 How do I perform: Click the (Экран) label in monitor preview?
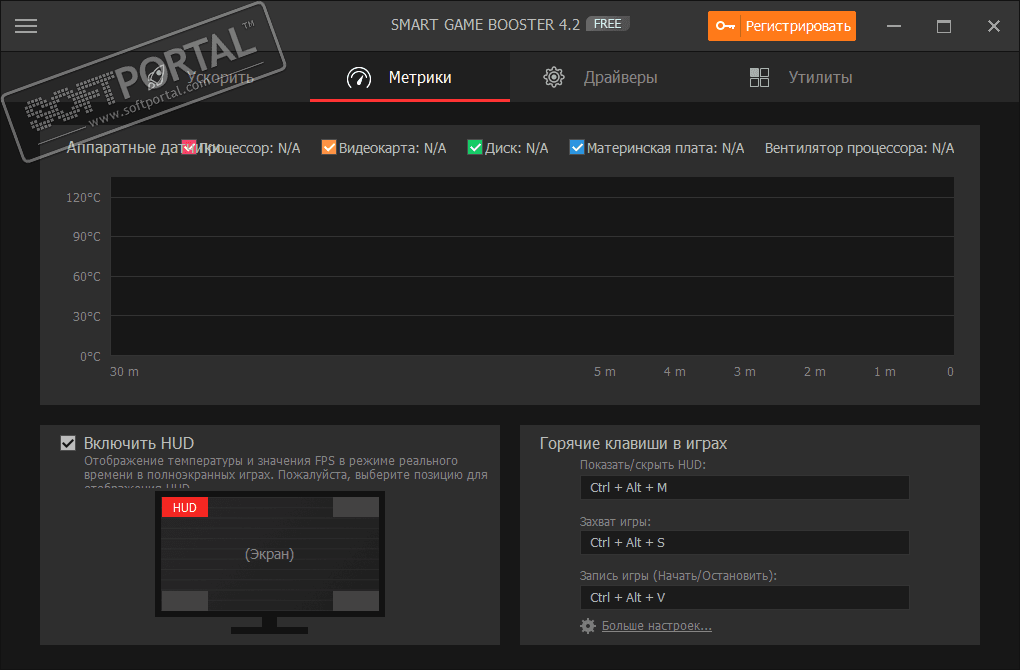pos(269,554)
